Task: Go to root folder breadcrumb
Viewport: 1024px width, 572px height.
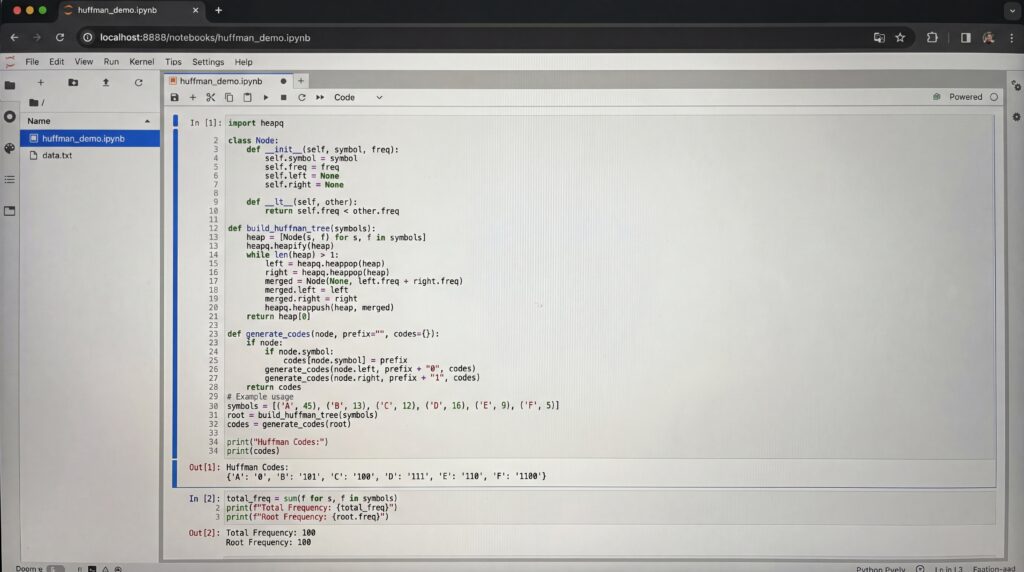Action: (37, 103)
